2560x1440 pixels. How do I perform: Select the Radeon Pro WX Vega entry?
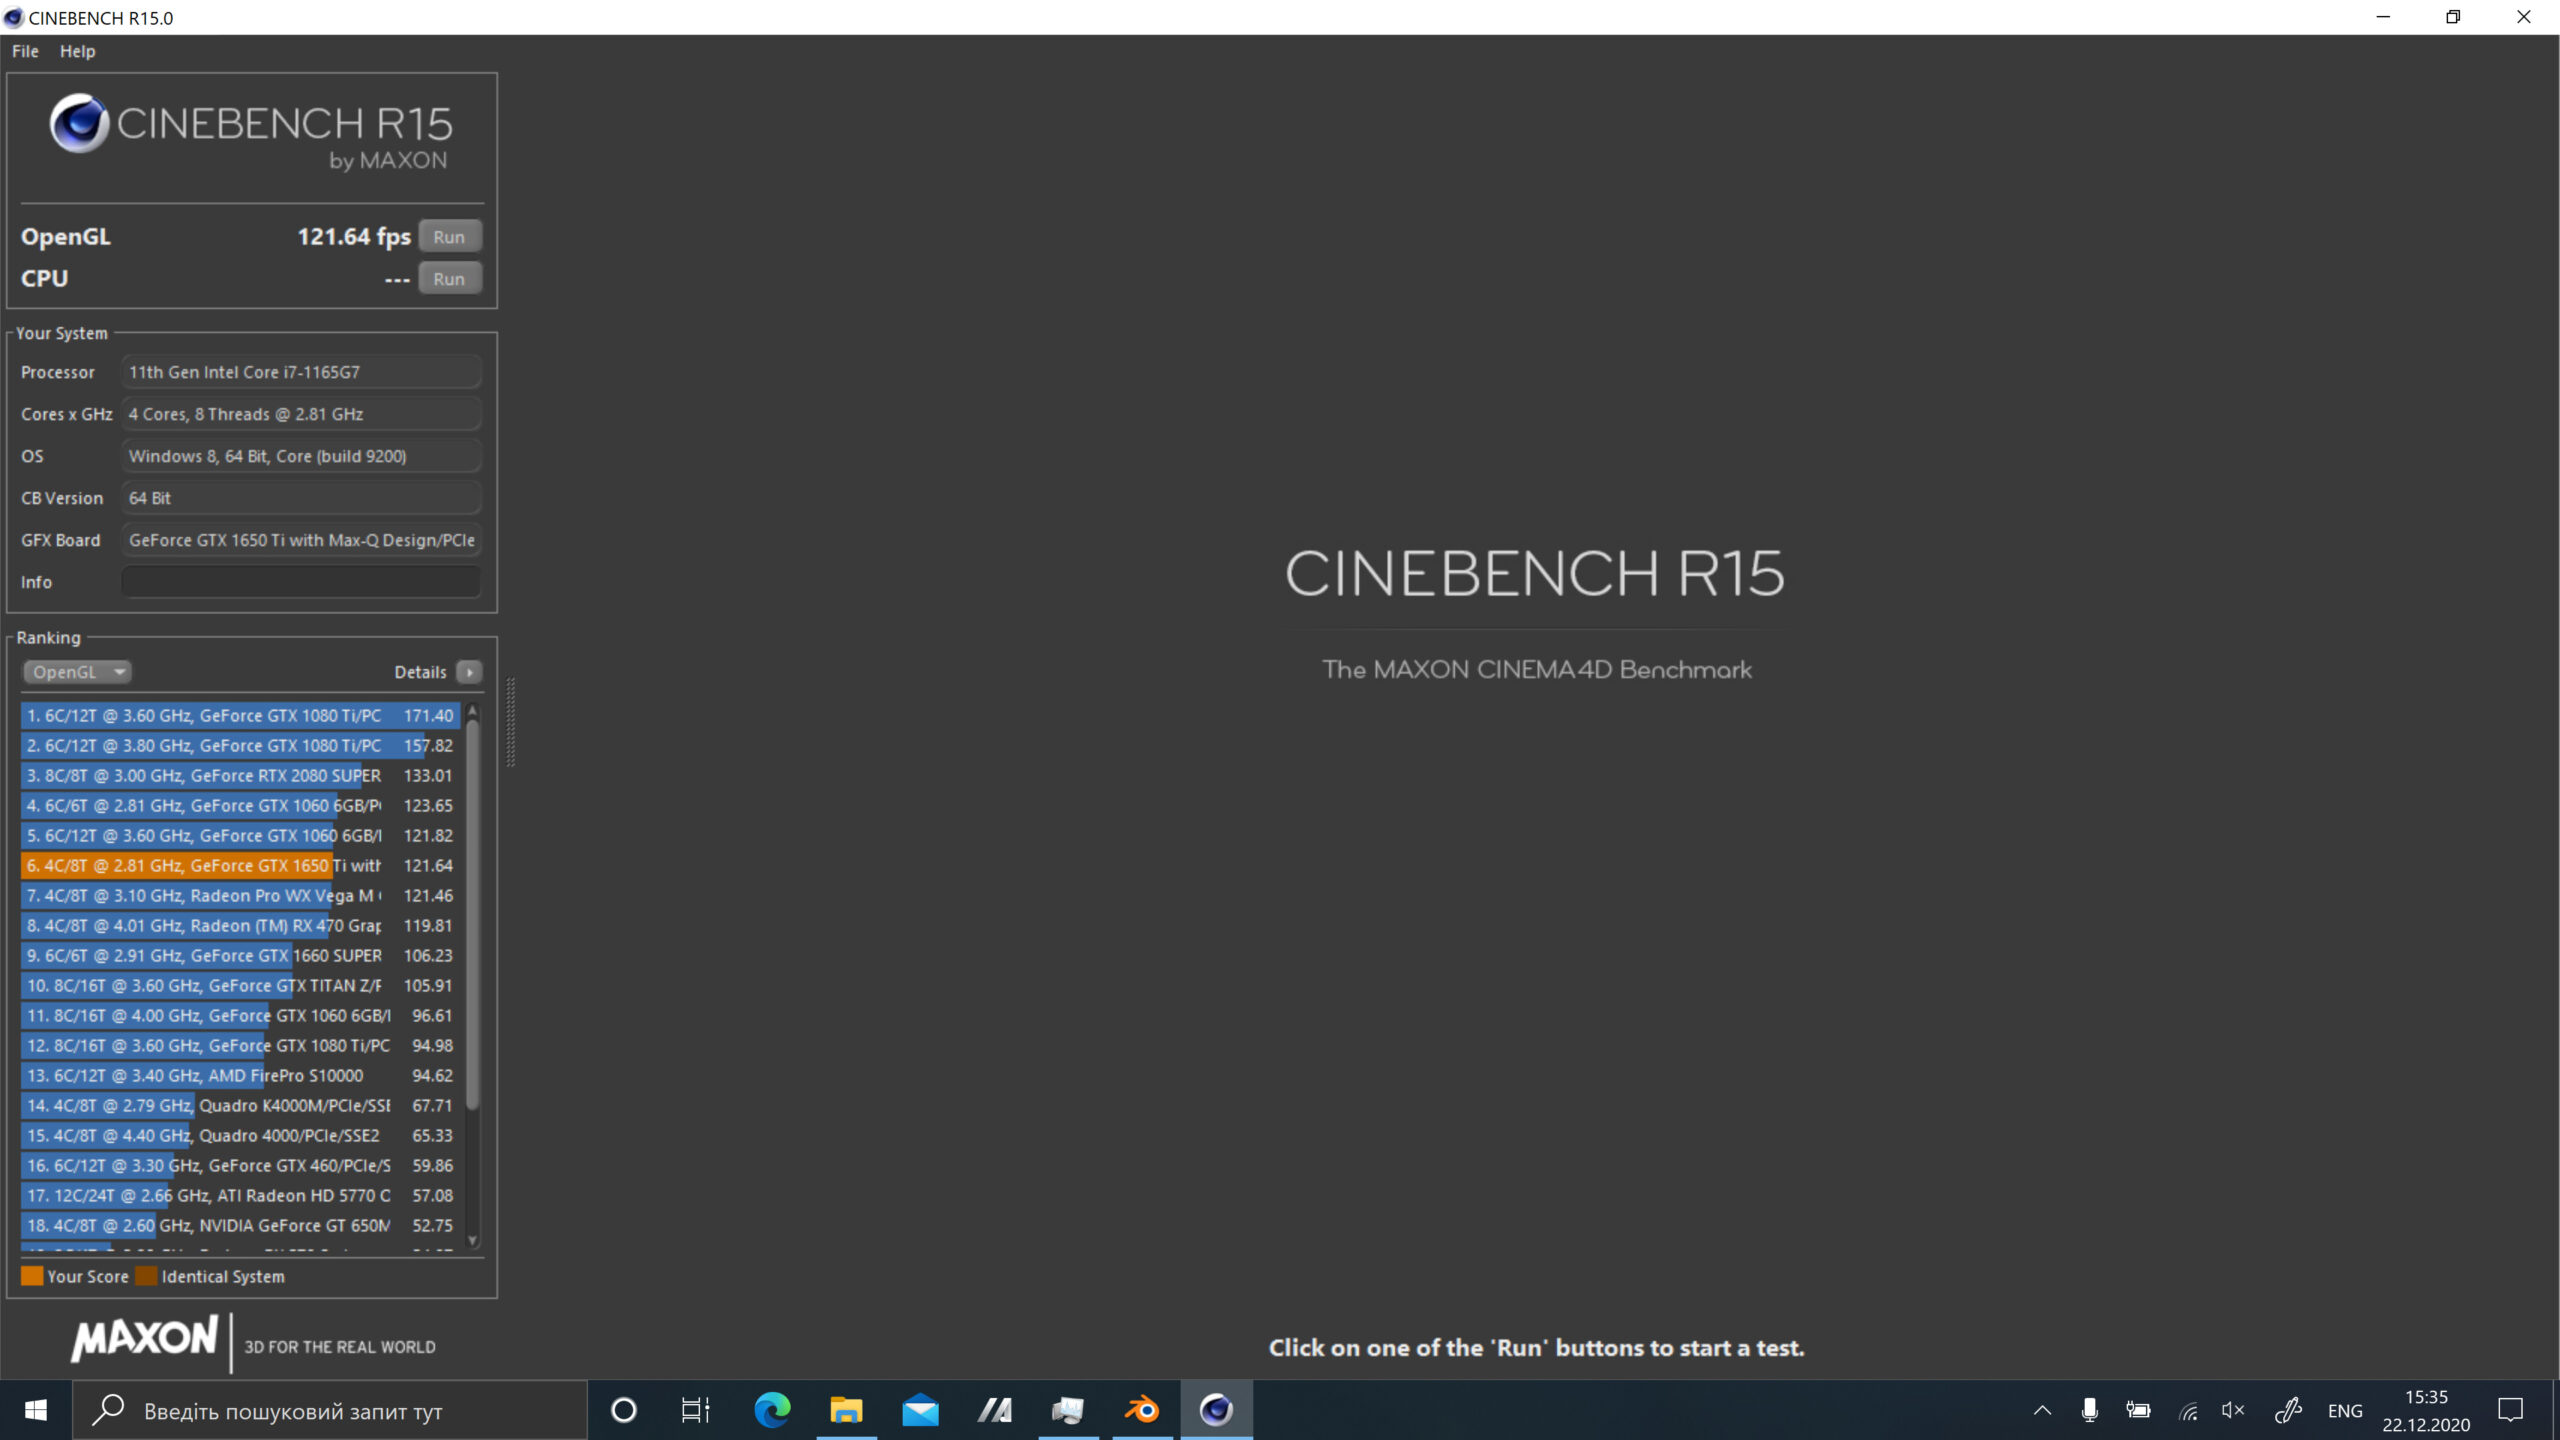240,896
